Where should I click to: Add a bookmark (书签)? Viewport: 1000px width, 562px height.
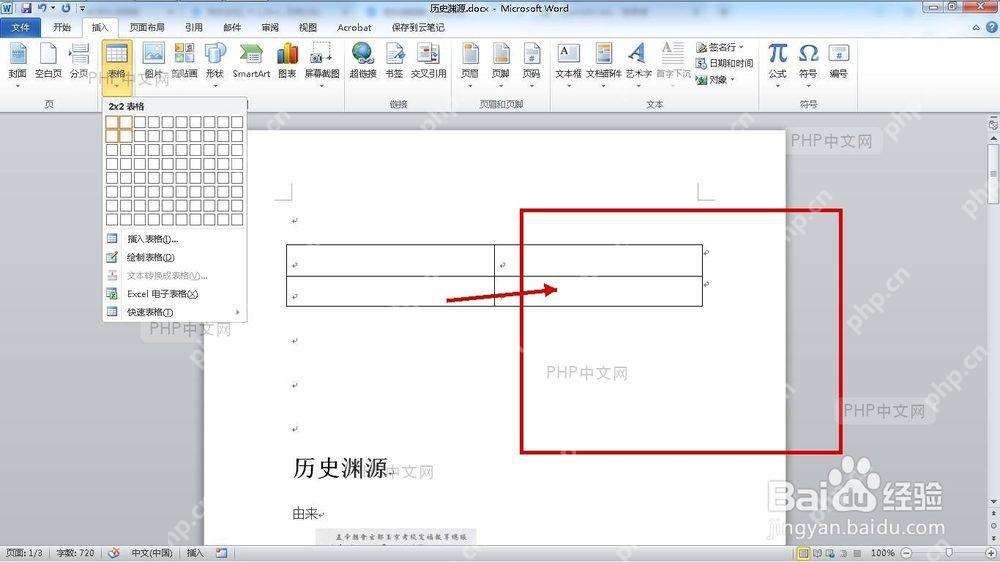tap(394, 63)
